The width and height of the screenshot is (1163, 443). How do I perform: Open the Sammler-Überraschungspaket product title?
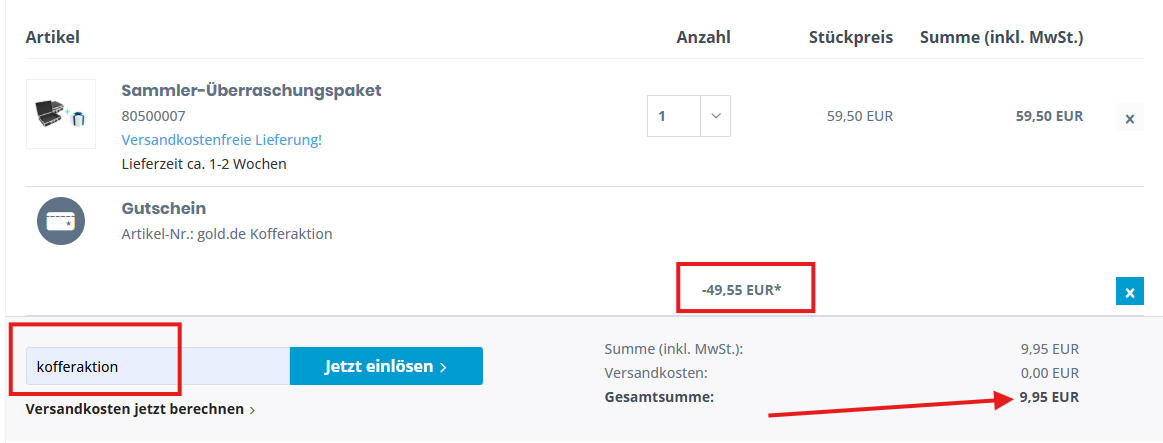(251, 90)
